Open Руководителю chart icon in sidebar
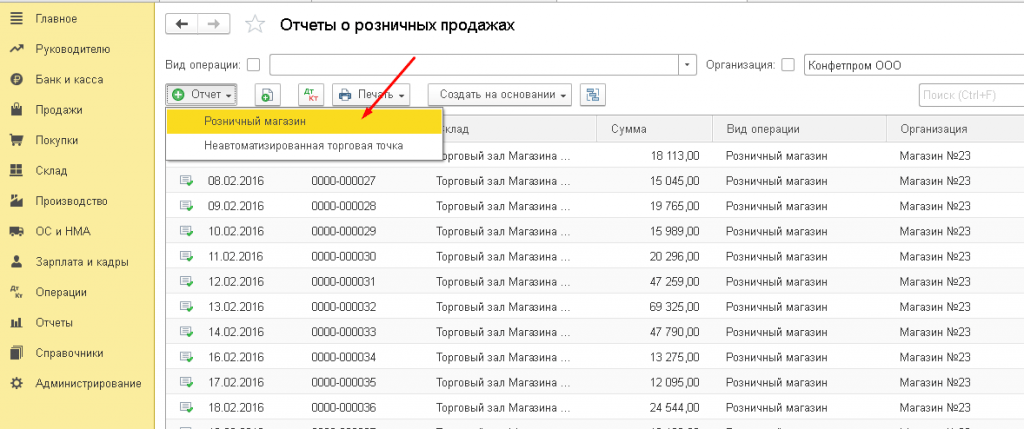This screenshot has height=429, width=1024. [x=16, y=49]
